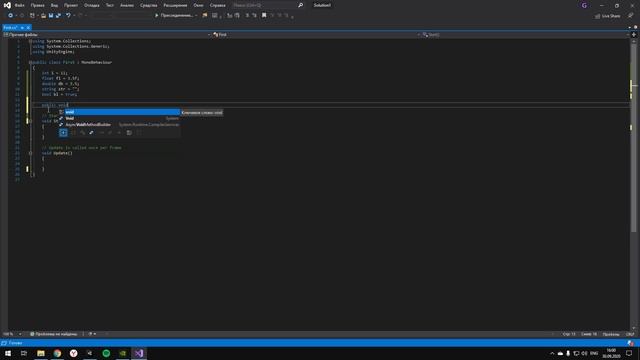The height and width of the screenshot is (360, 640).
Task: Open Yandex browser from the taskbar
Action: point(73,353)
